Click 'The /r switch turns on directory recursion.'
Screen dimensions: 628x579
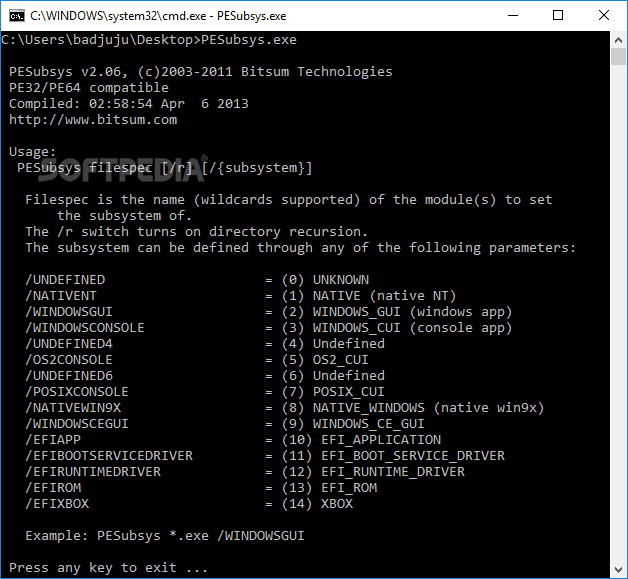[x=196, y=232]
